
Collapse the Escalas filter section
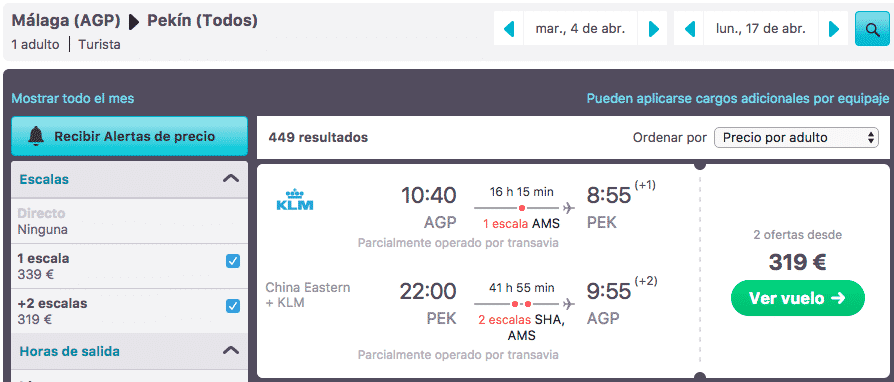[230, 179]
